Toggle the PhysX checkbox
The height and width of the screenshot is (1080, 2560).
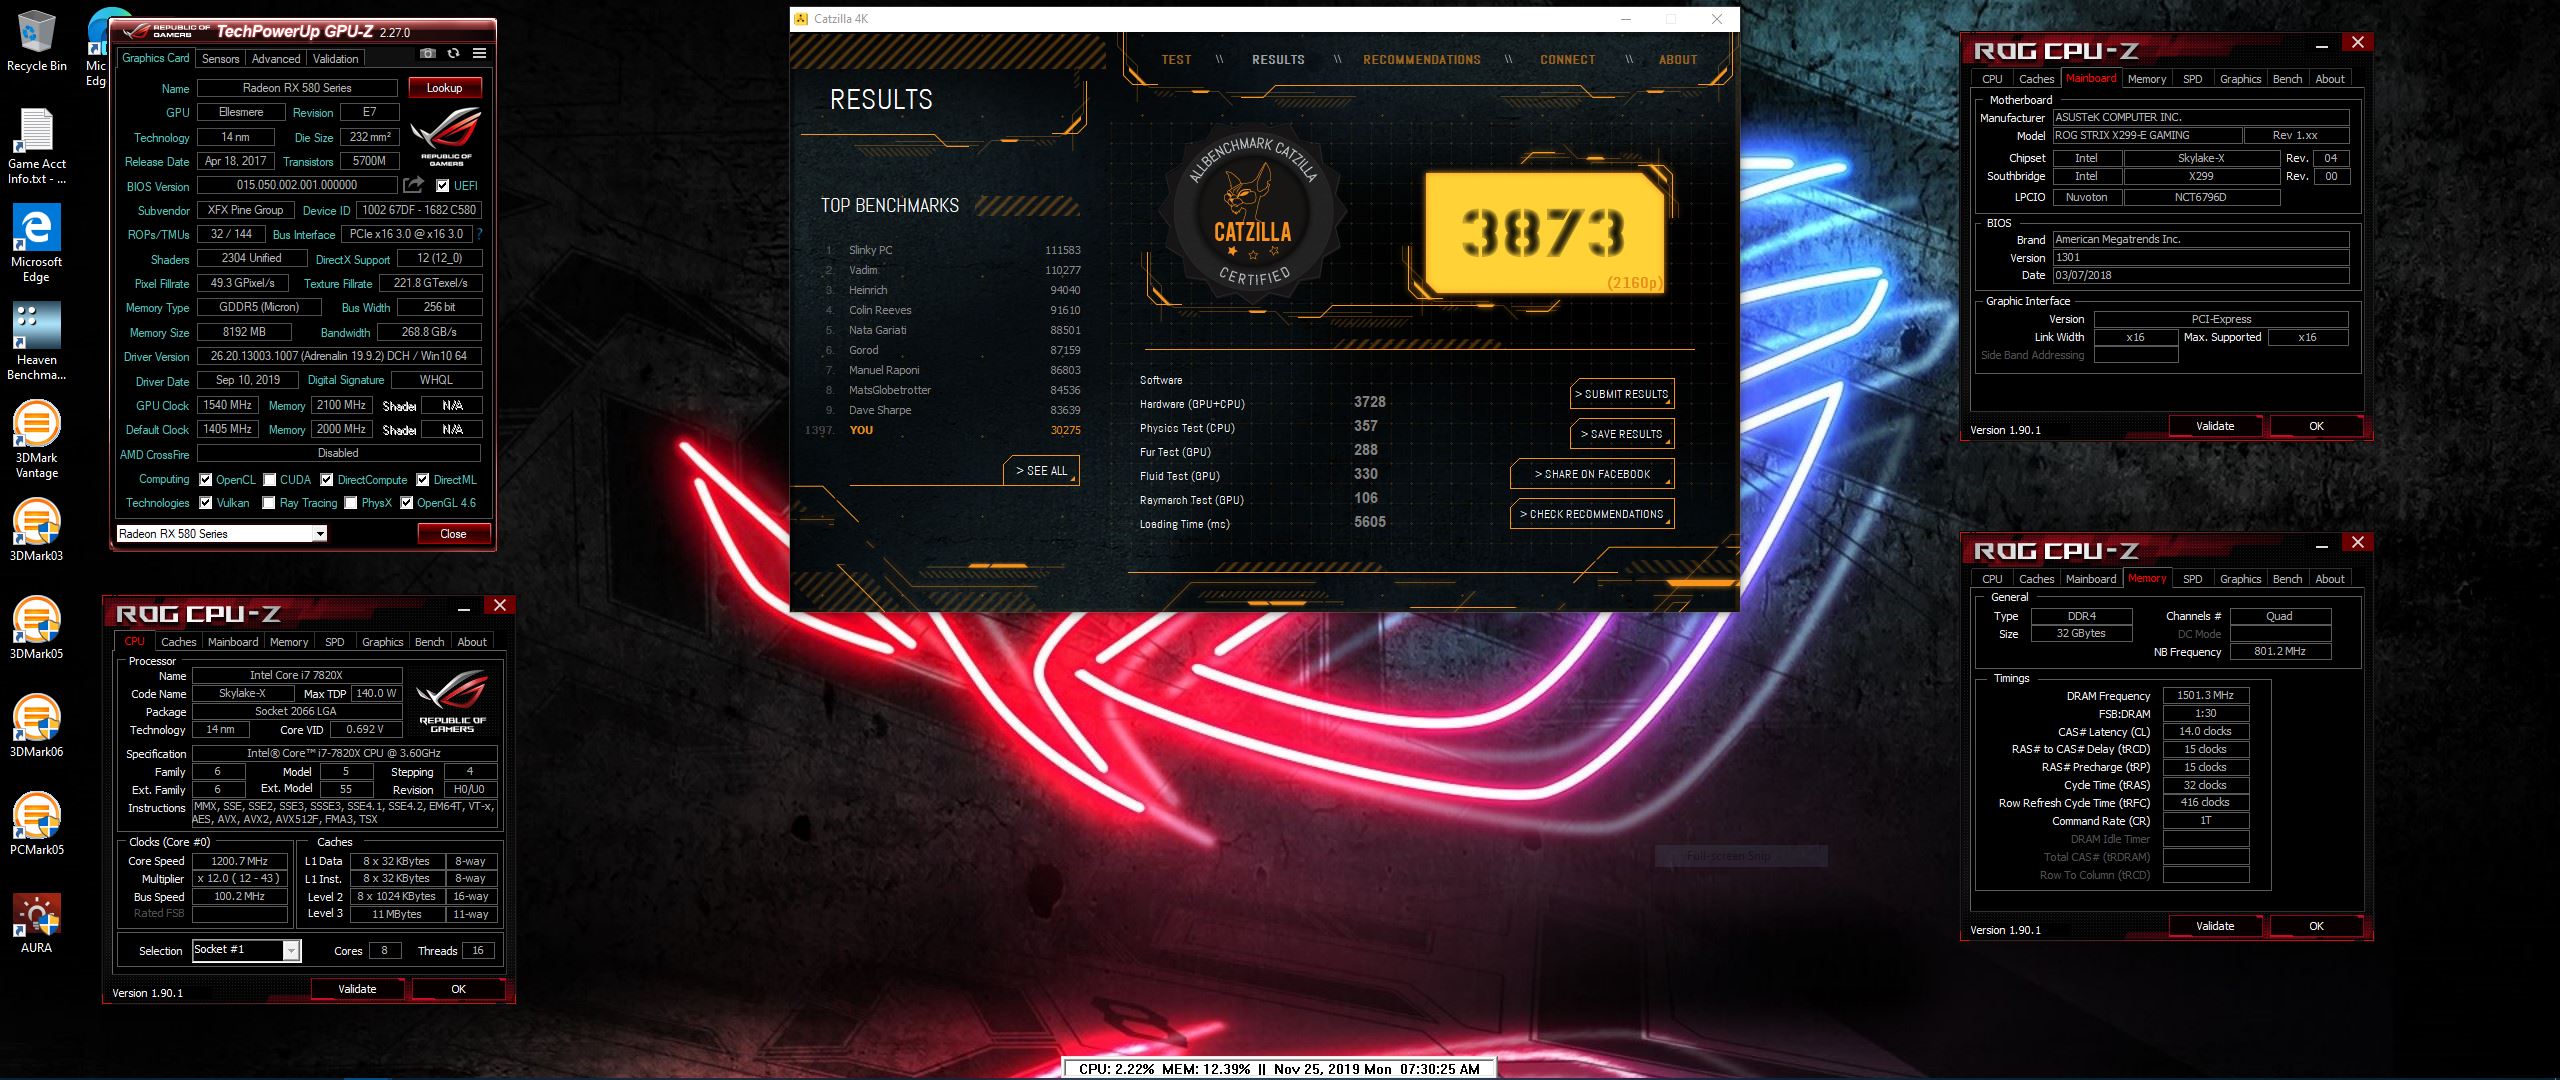point(351,503)
